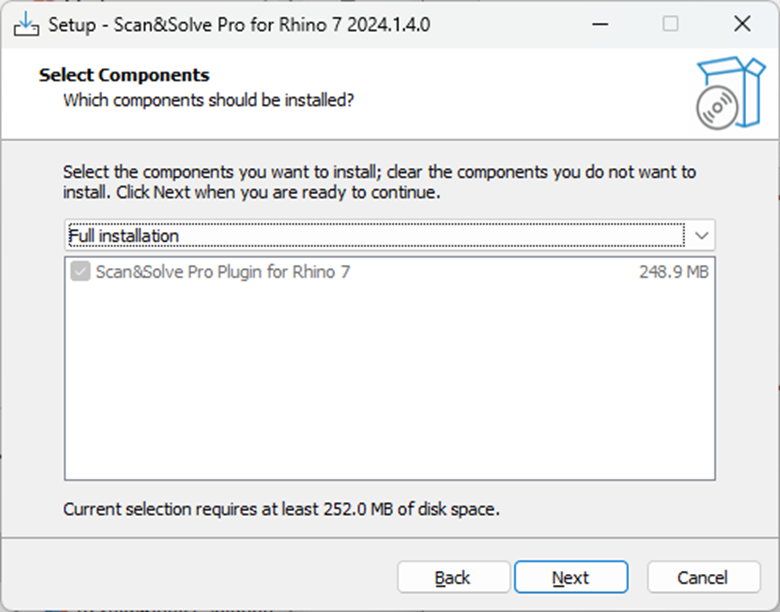Click the 252.0 MB disk space requirement text
Screen dimensions: 780x612
pos(282,509)
